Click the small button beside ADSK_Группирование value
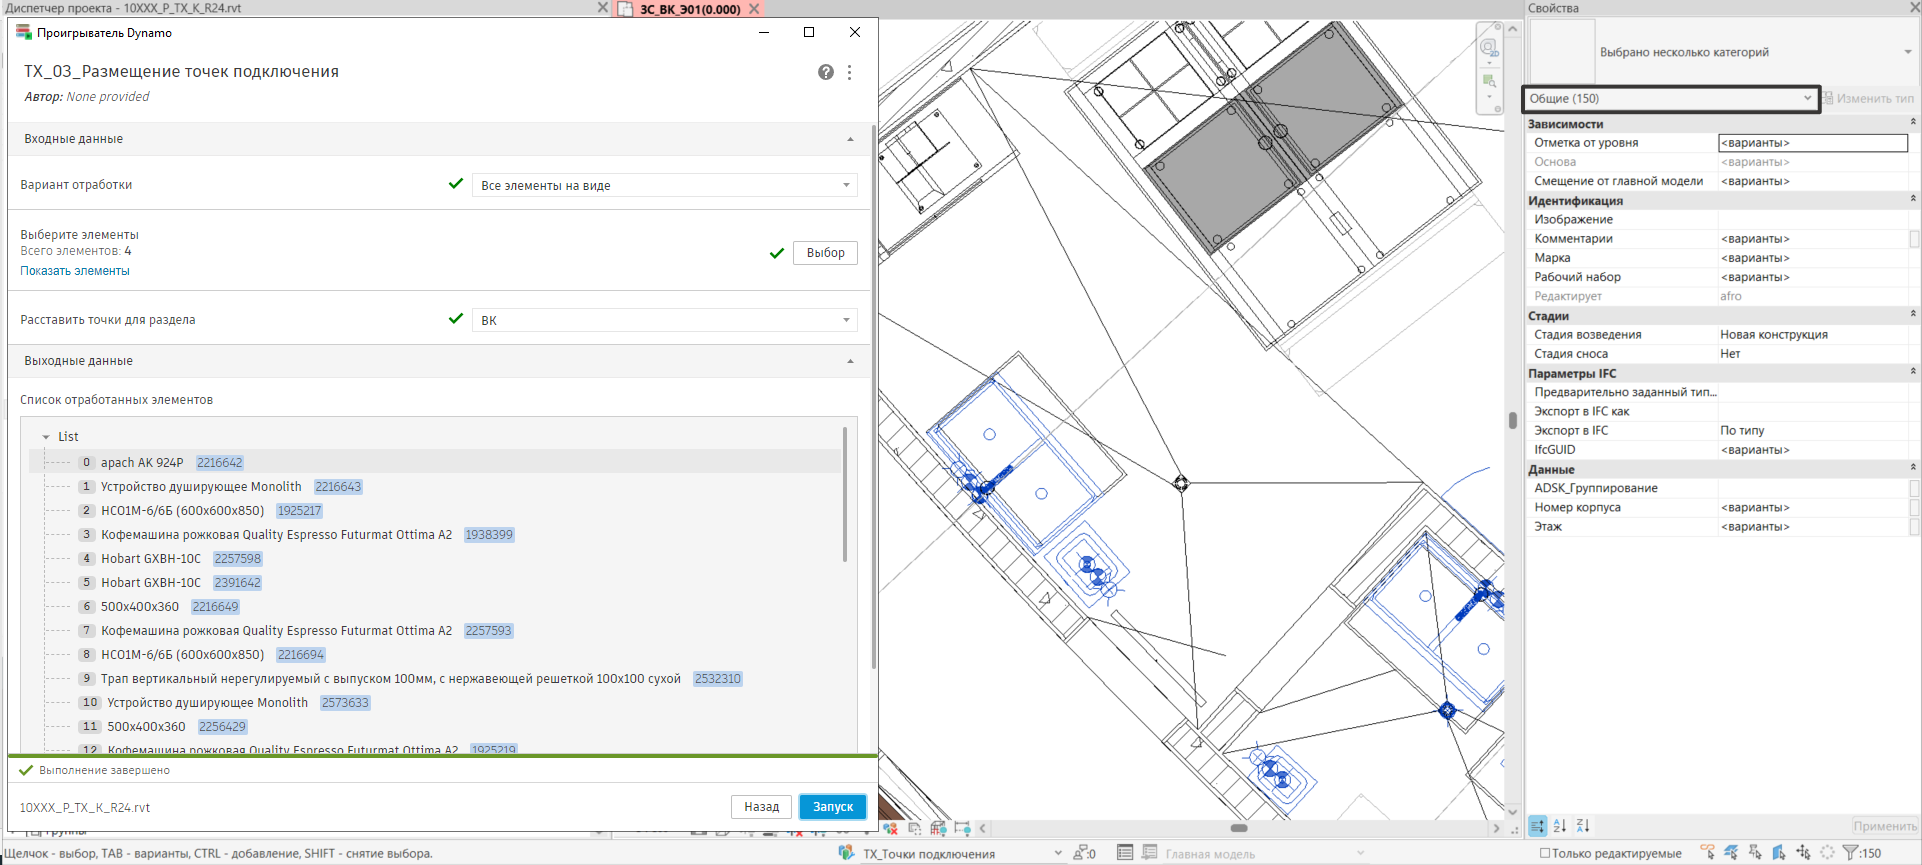 tap(1914, 488)
